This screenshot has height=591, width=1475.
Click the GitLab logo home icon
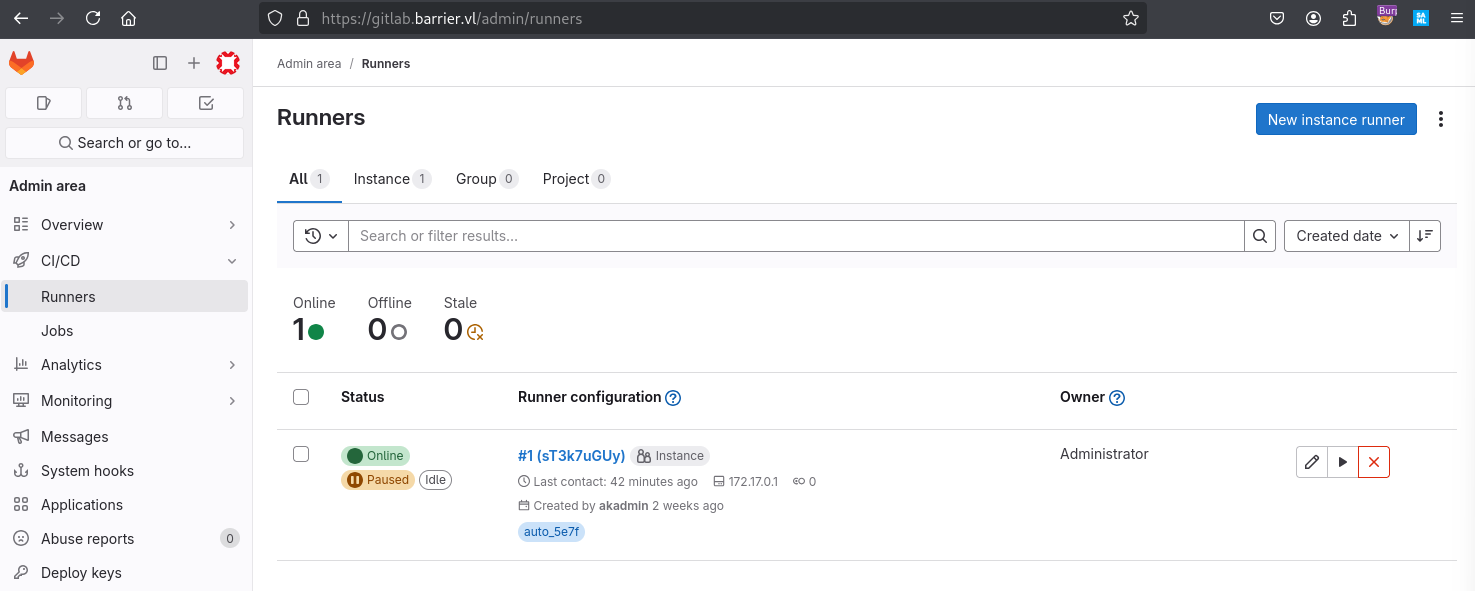(x=21, y=63)
